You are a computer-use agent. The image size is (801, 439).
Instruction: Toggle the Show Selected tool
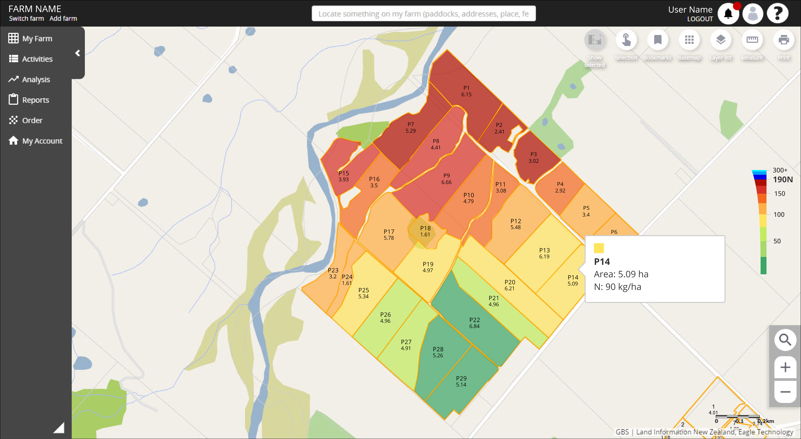(595, 41)
